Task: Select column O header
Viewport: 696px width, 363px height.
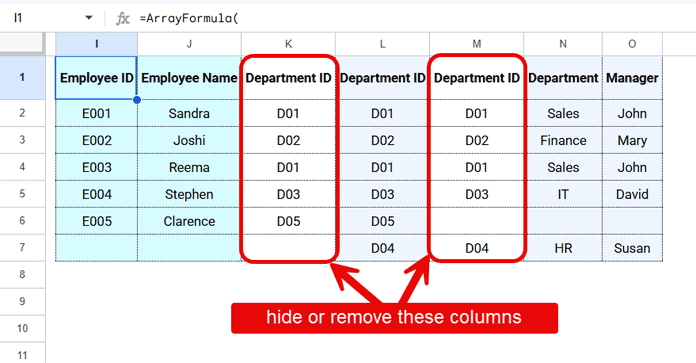Action: click(632, 44)
